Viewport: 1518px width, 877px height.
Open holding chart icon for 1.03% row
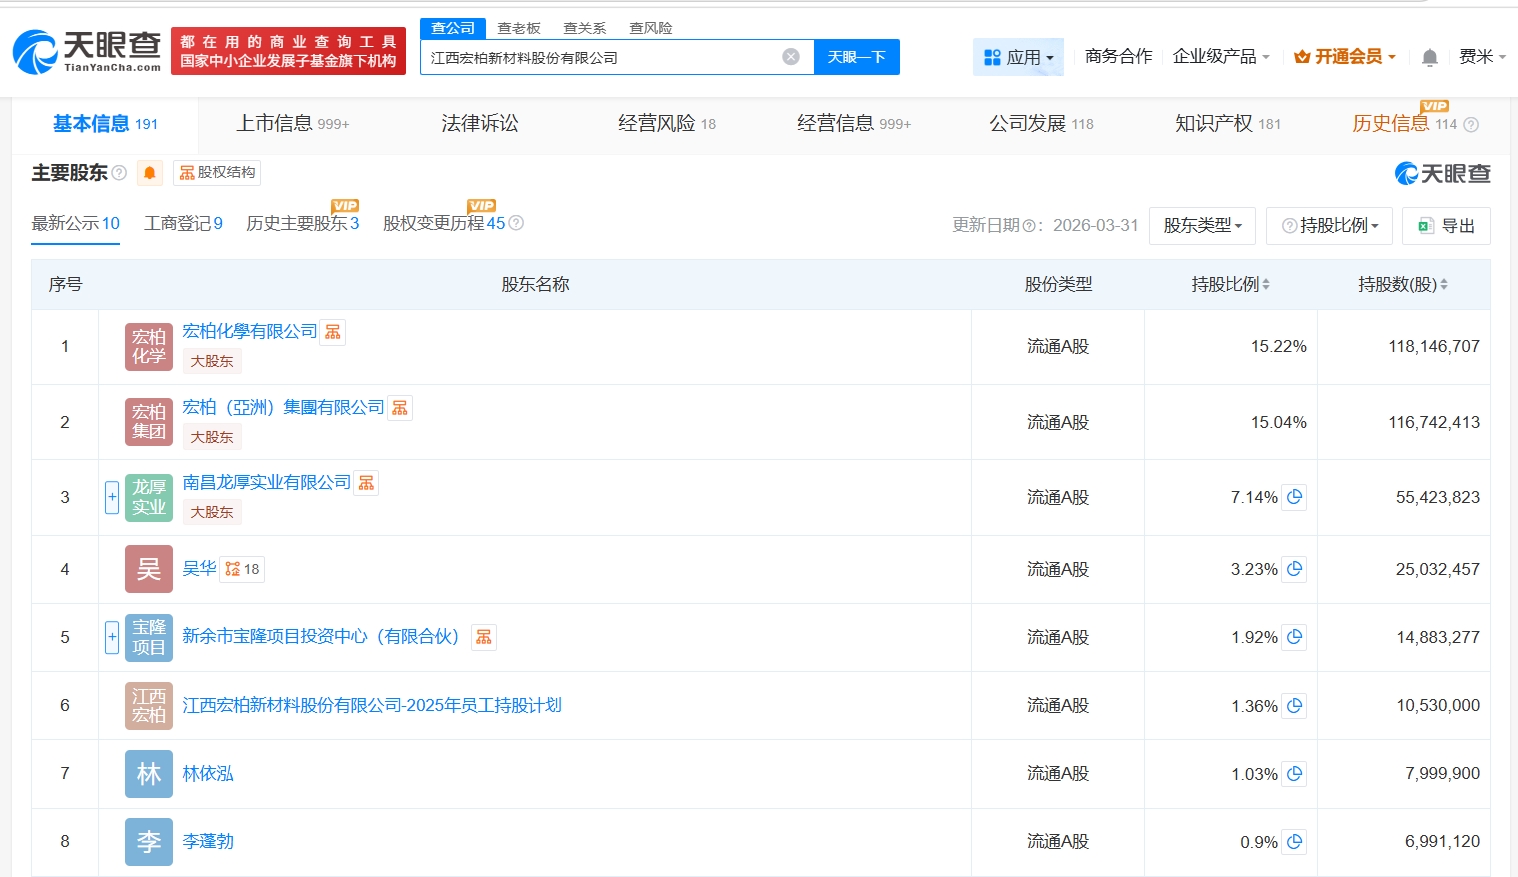[x=1295, y=773]
